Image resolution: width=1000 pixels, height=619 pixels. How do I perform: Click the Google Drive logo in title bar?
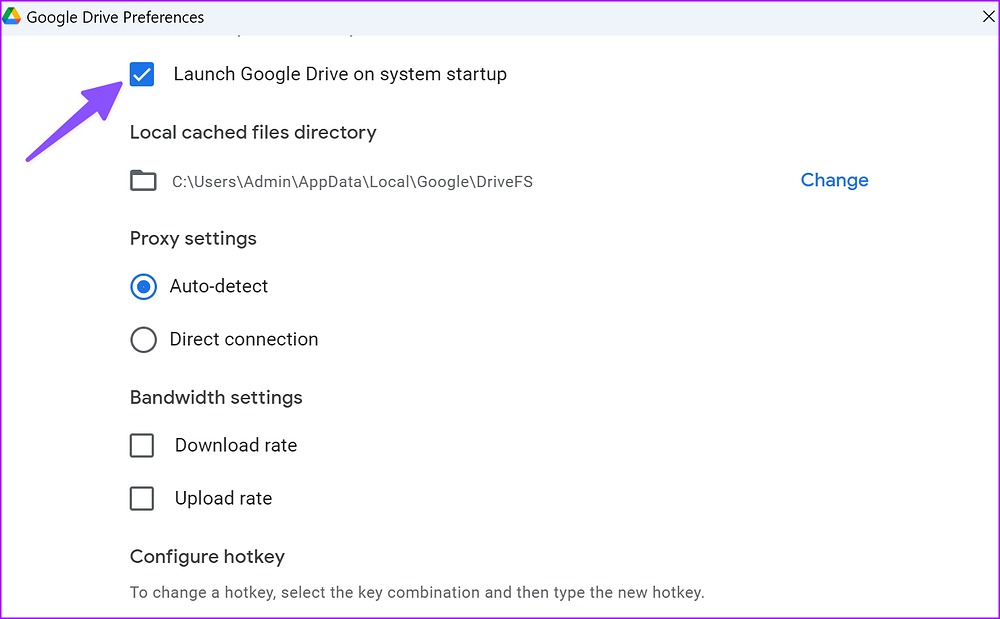14,16
